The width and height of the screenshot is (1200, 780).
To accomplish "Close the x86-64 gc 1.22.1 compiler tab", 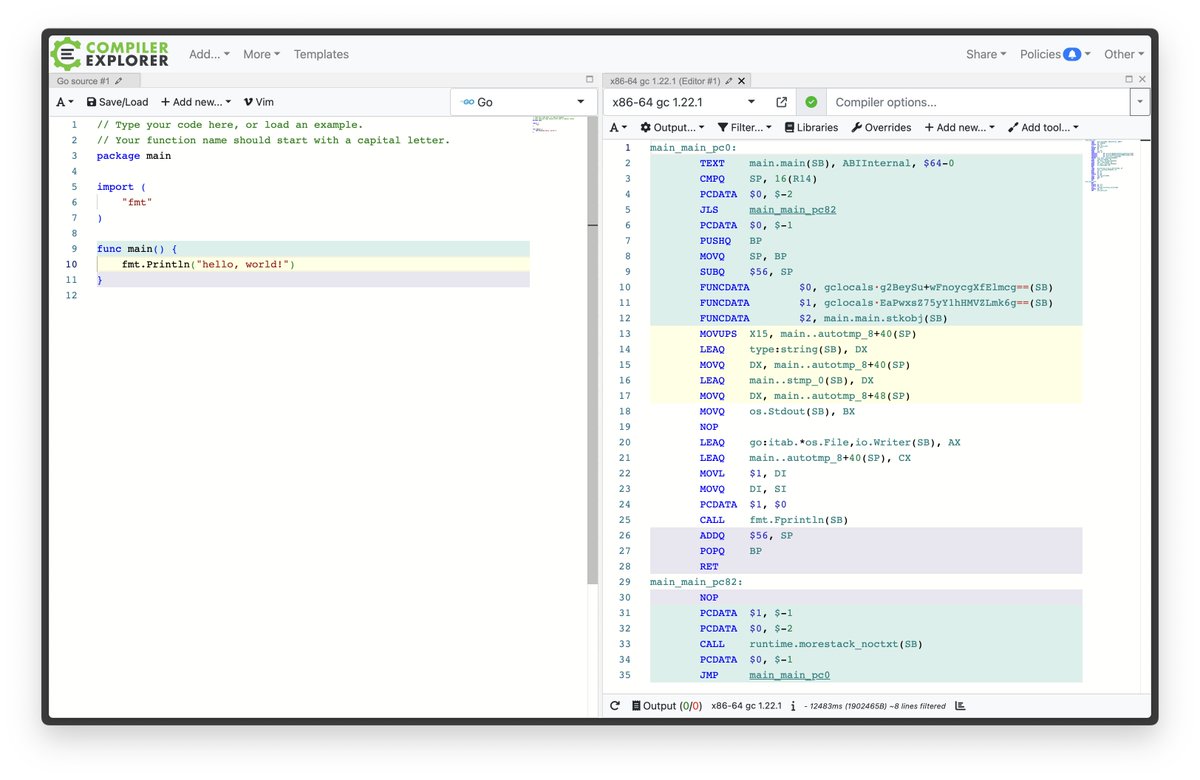I will coord(741,81).
